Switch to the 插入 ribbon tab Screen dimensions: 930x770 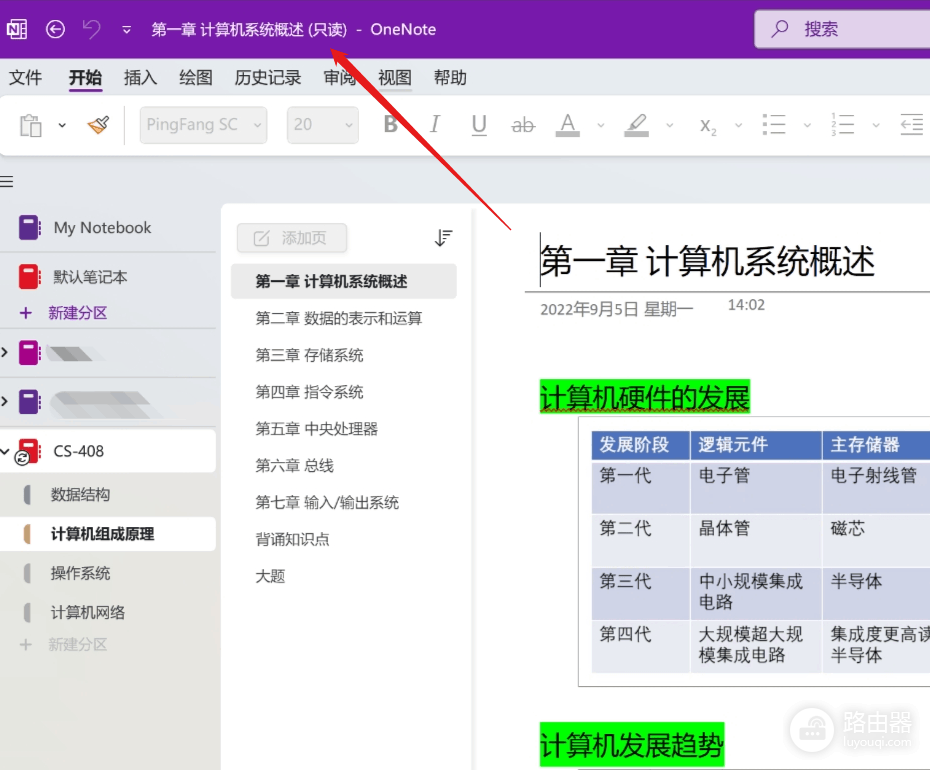click(140, 78)
